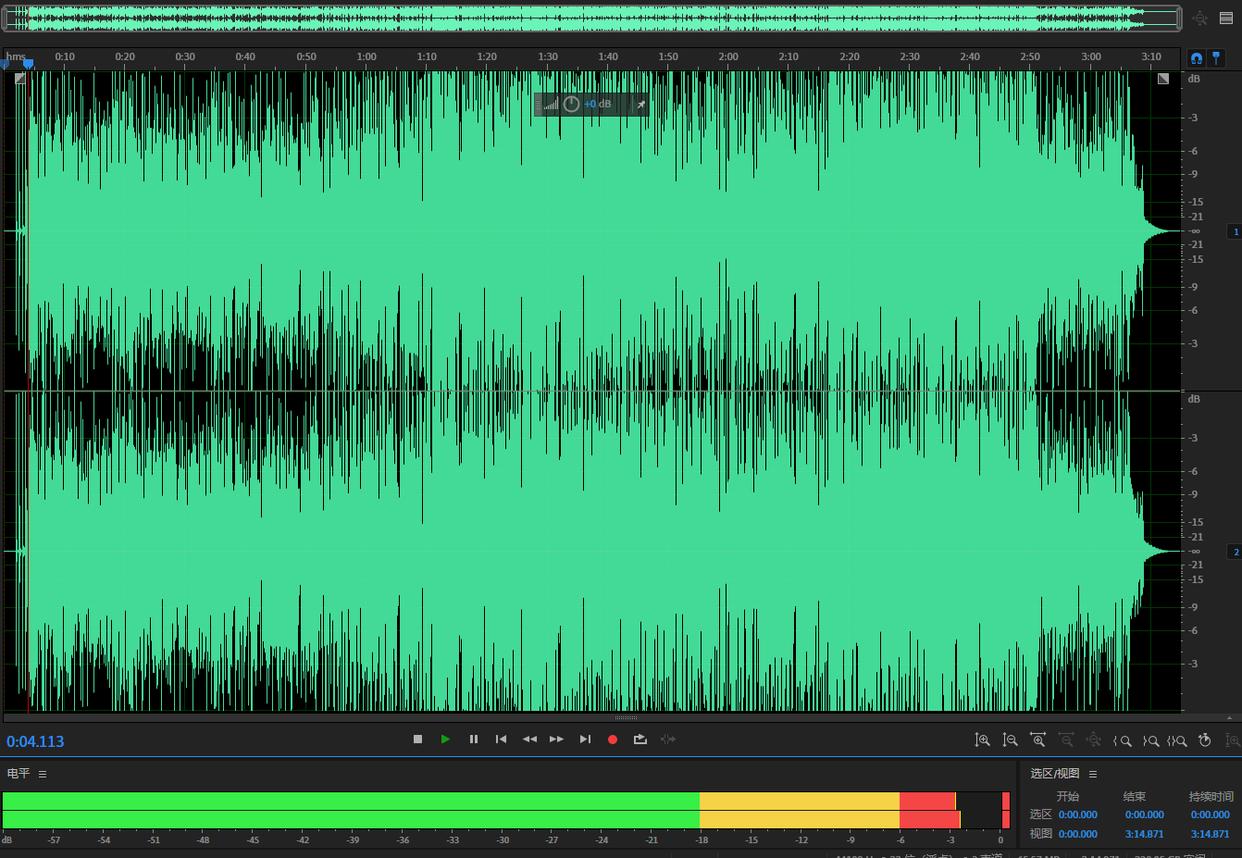This screenshot has width=1242, height=858.
Task: Open the 选区/视图 panel menu
Action: pos(1093,774)
